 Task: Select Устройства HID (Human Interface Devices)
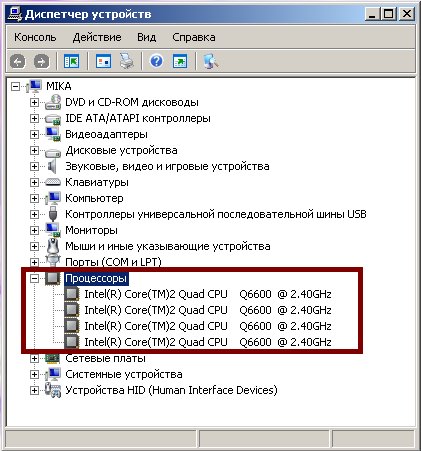(171, 390)
